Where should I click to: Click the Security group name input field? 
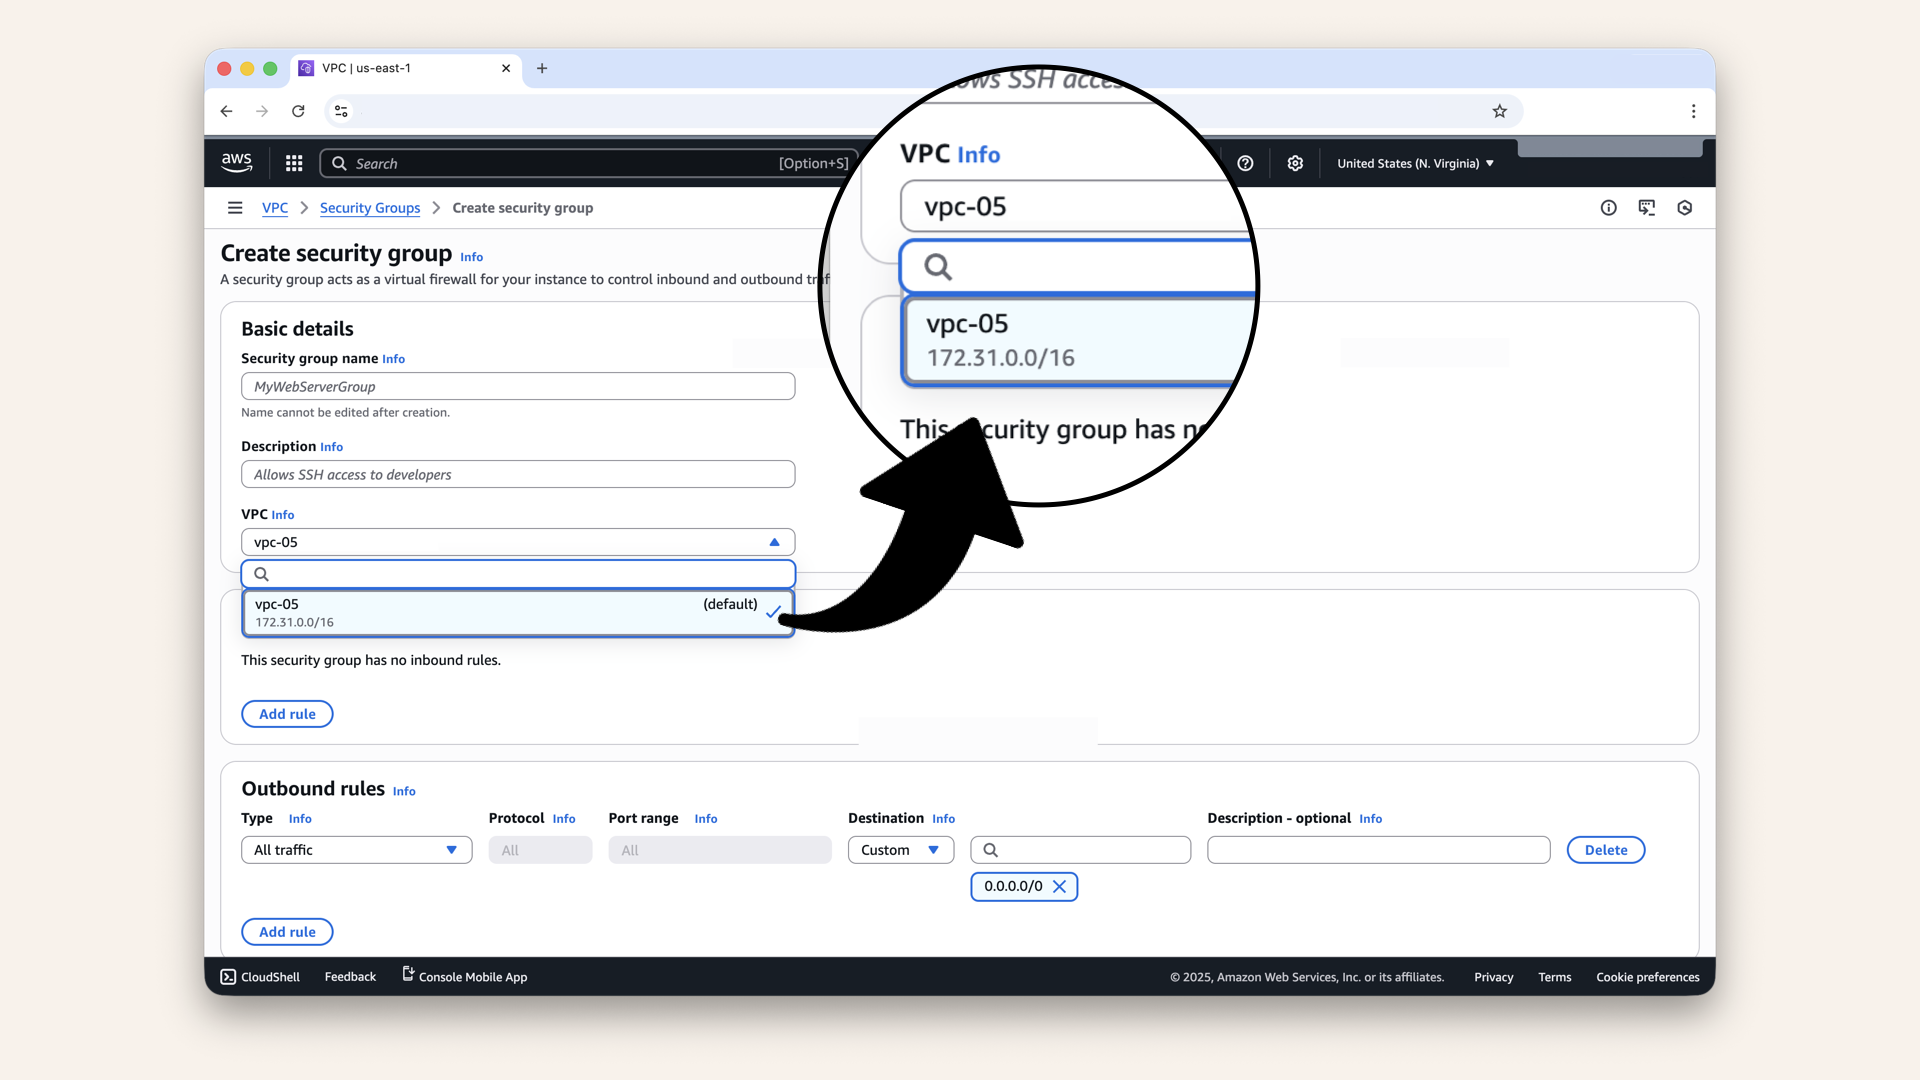(517, 386)
